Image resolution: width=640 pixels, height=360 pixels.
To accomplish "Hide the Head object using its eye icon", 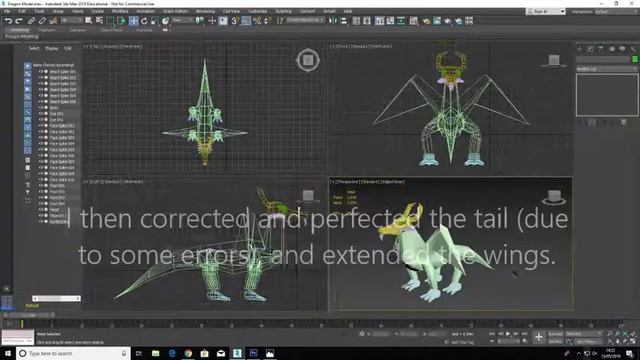I will click(x=40, y=209).
